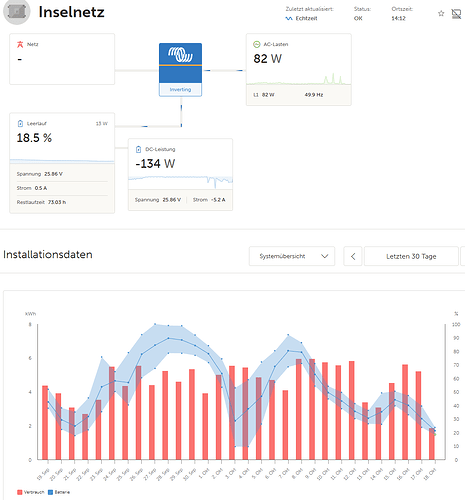Screen dimensions: 465x500
Task: Click the Victron inverter logo tile
Action: [x=180, y=63]
